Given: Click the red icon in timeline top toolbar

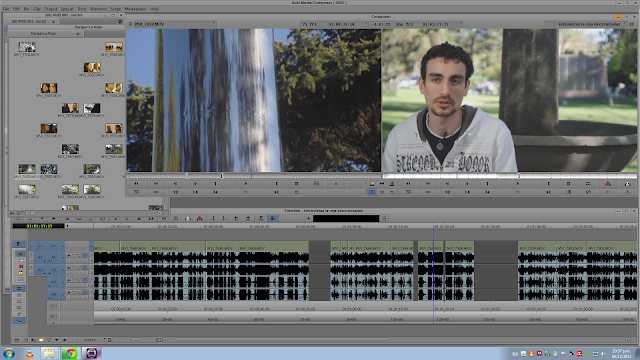Looking at the screenshot, I should (x=200, y=218).
